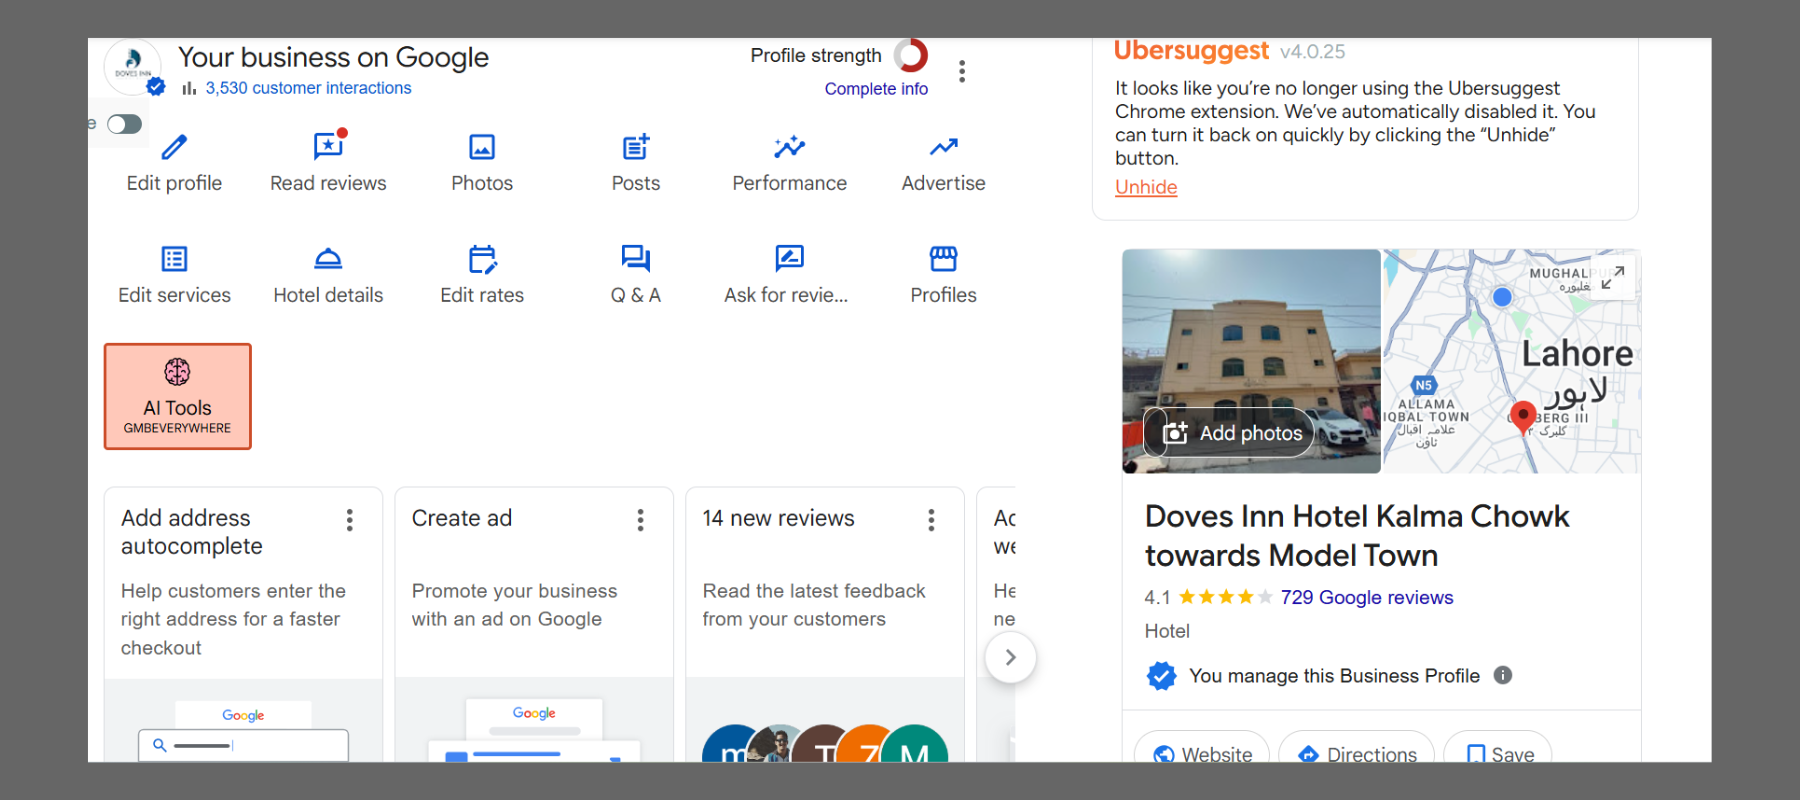Open Hotel details icon

(328, 260)
